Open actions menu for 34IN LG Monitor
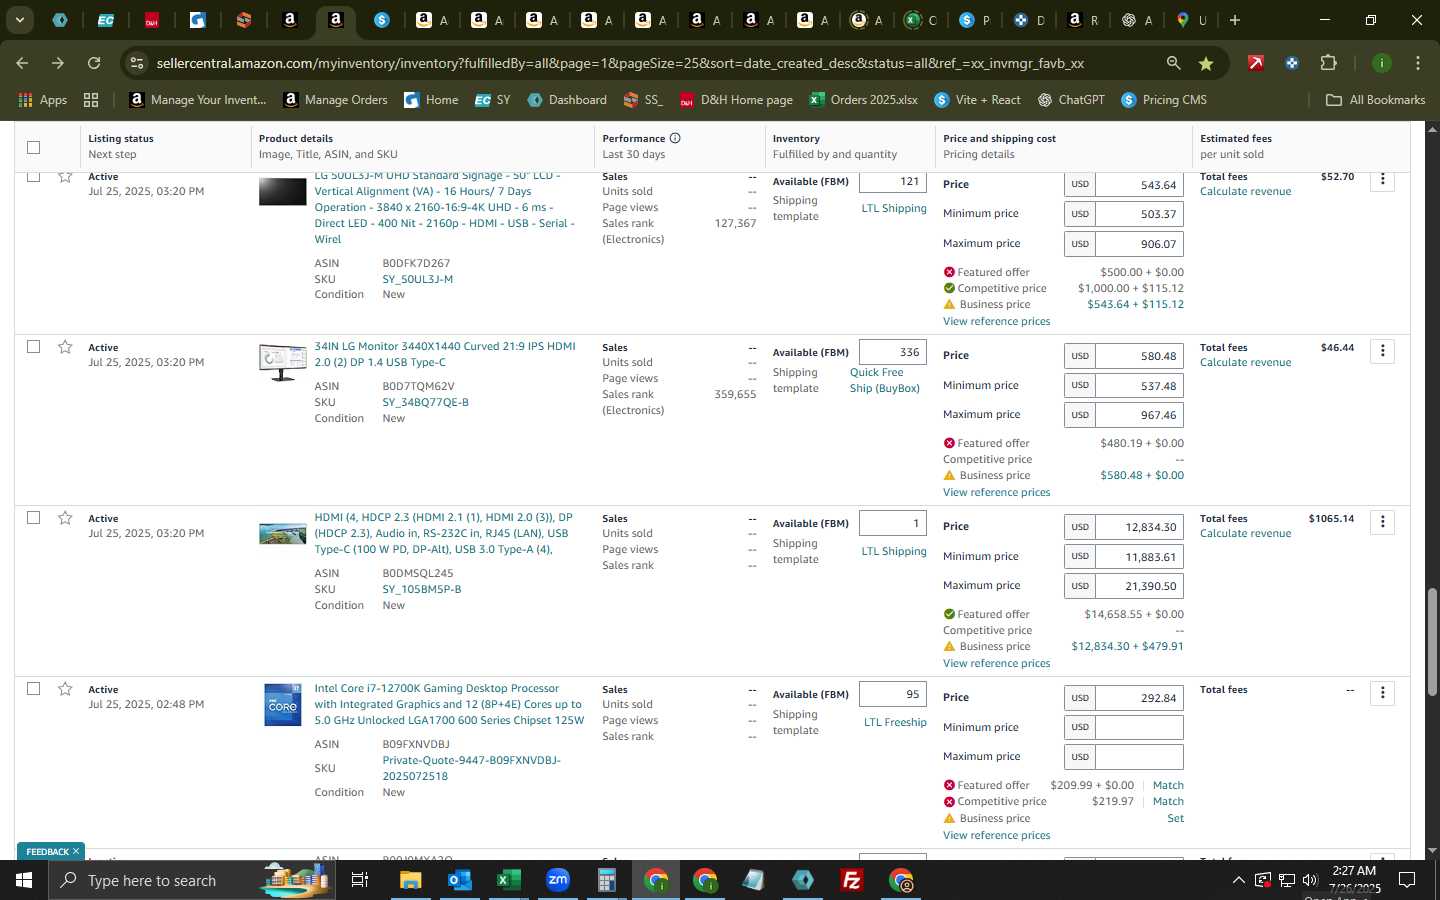This screenshot has height=900, width=1440. point(1382,351)
